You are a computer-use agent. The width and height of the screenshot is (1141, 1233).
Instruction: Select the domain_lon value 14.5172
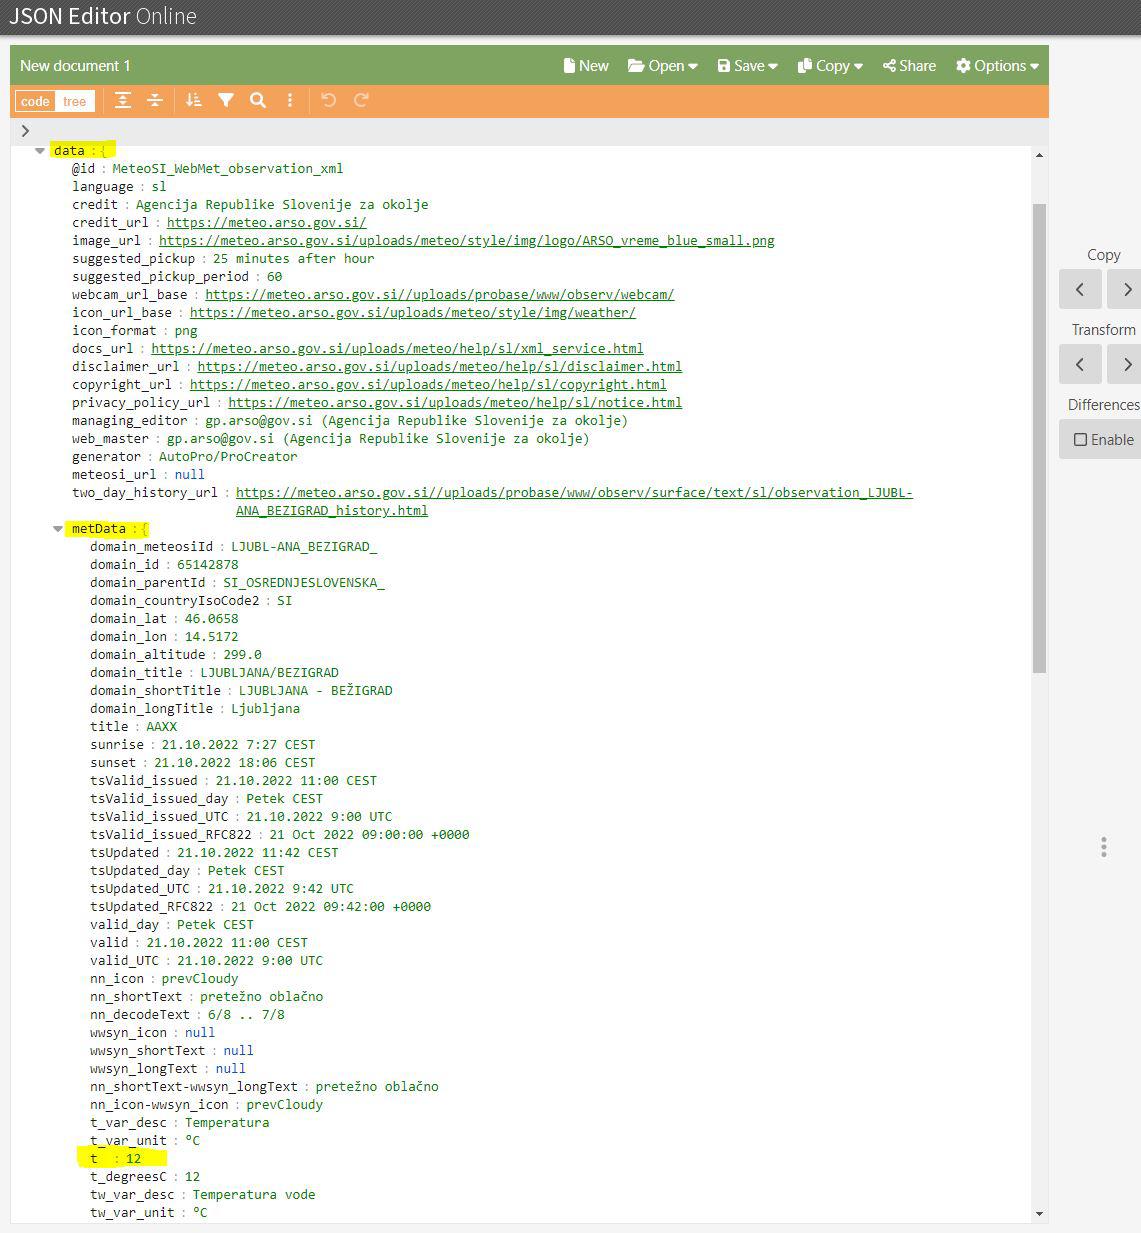(x=211, y=637)
